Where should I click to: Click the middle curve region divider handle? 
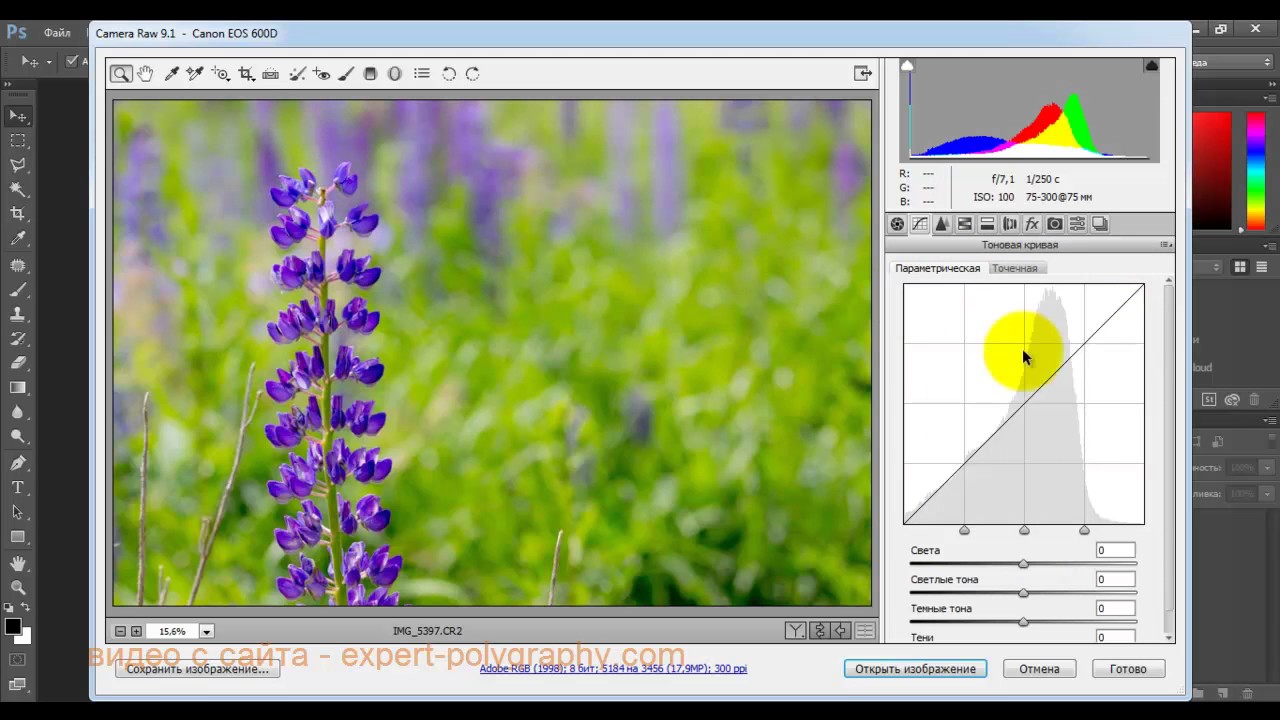(x=1024, y=530)
